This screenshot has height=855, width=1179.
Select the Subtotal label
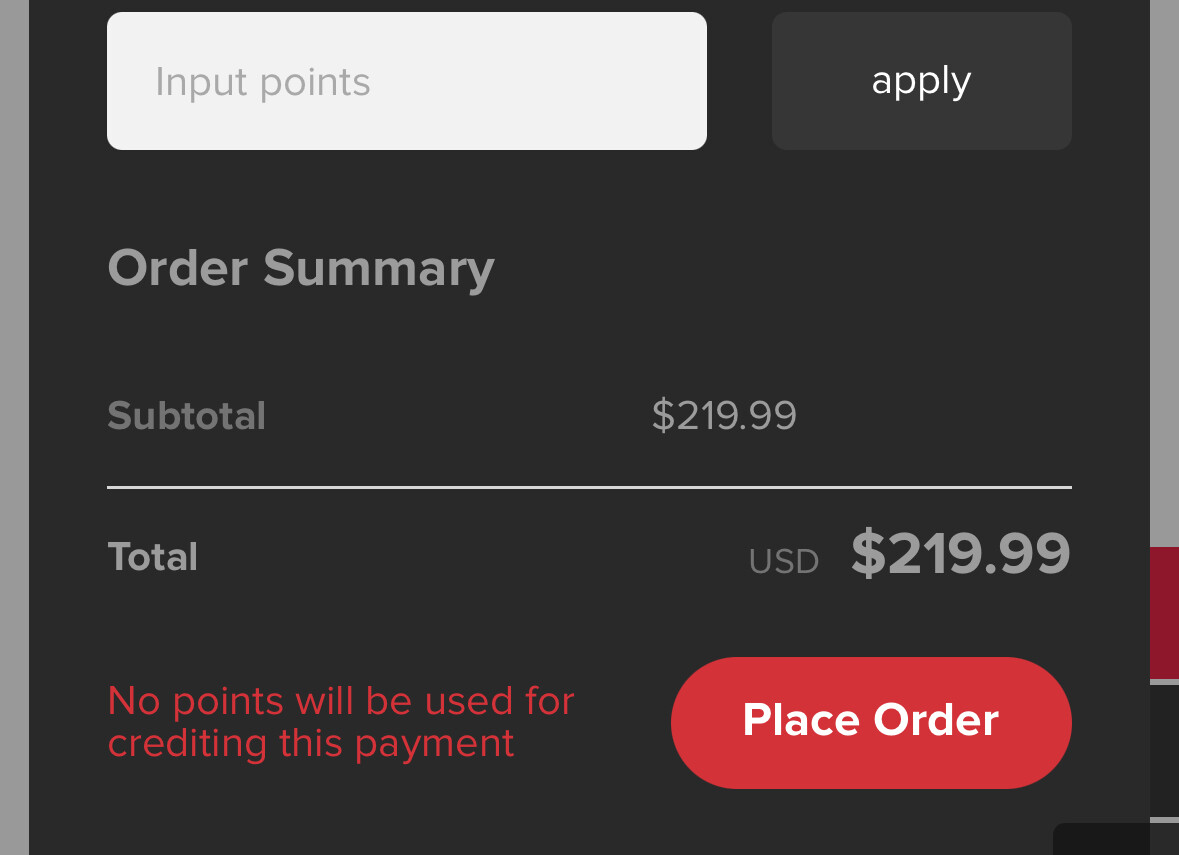pyautogui.click(x=186, y=416)
